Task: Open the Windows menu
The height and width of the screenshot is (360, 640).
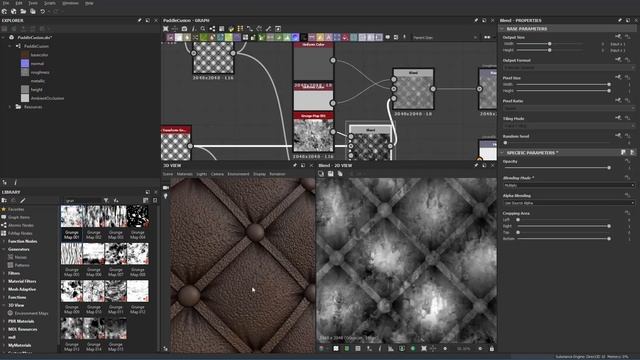Action: [x=70, y=3]
